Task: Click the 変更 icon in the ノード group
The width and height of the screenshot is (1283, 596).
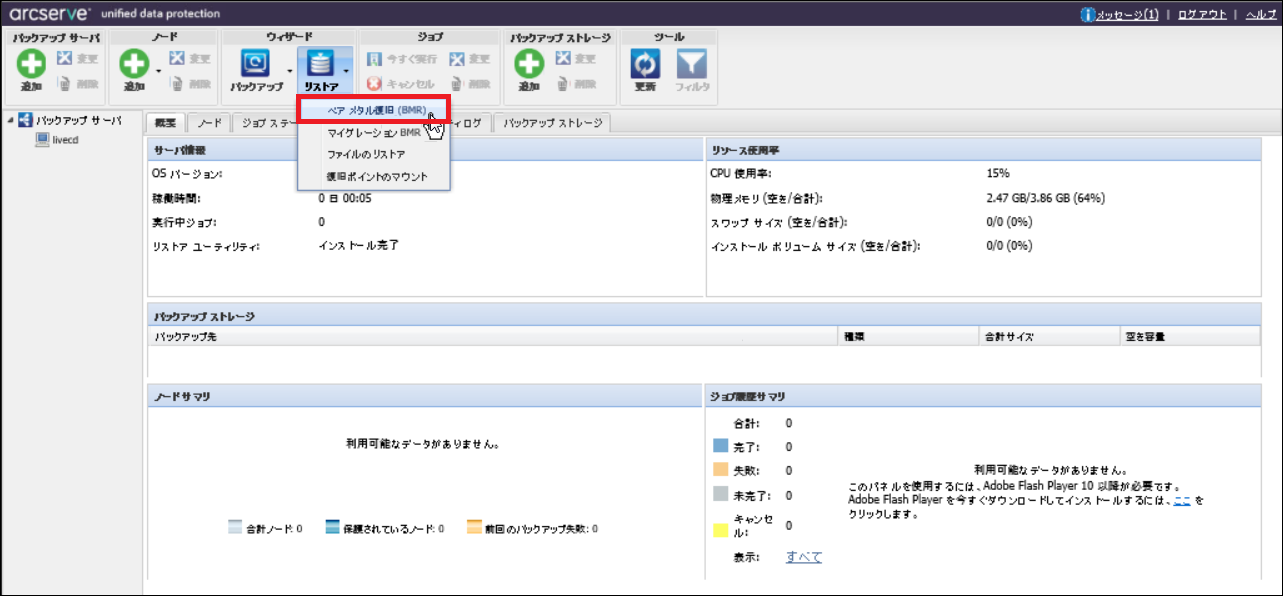Action: click(177, 59)
